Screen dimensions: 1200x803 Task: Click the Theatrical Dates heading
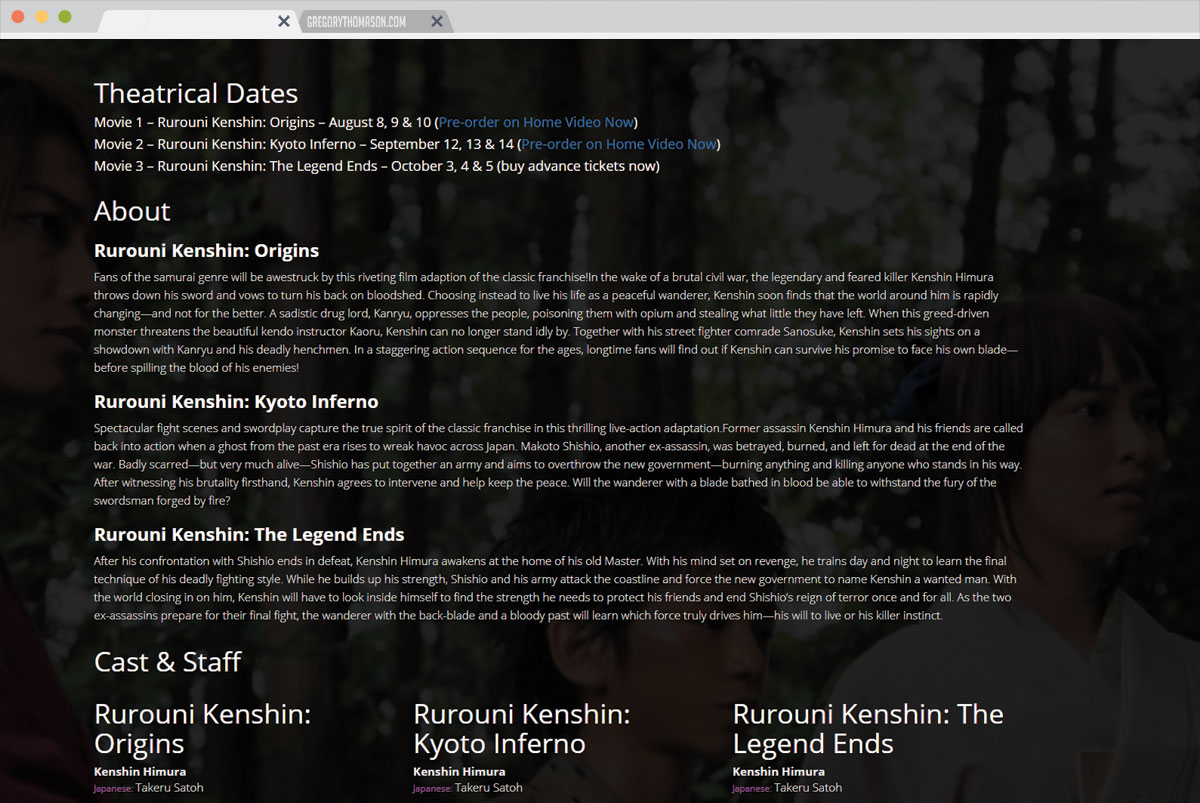(x=196, y=93)
